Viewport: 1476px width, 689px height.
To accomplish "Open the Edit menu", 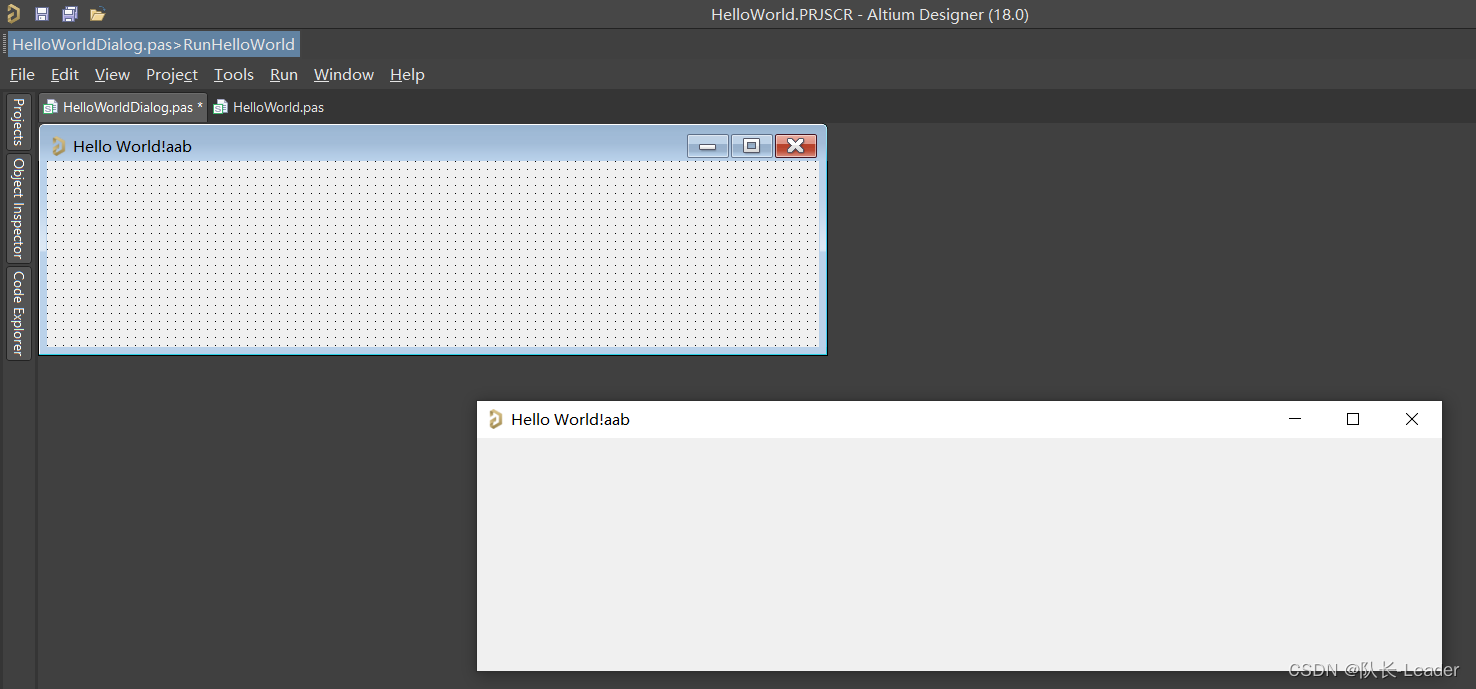I will point(65,75).
